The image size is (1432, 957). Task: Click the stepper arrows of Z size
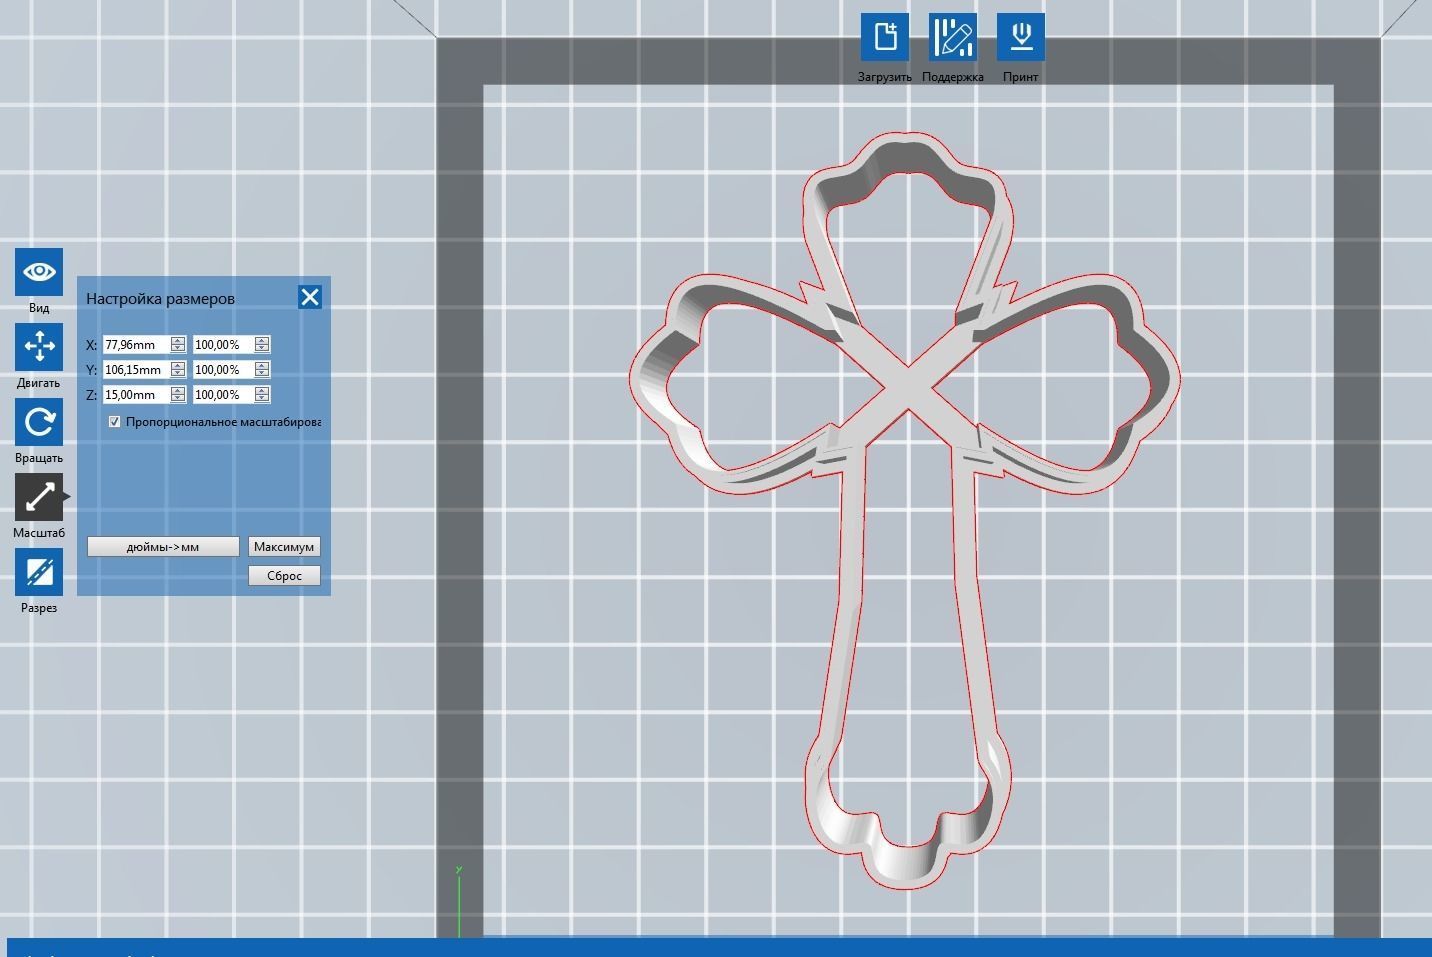click(x=178, y=395)
